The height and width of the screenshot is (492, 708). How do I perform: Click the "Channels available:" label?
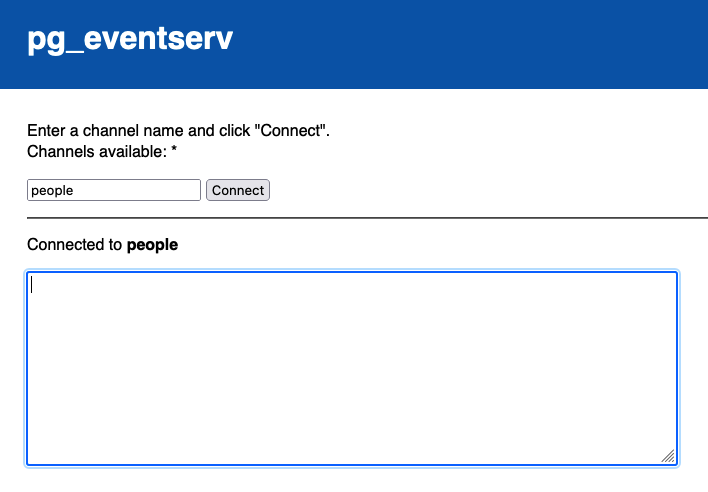click(x=97, y=152)
